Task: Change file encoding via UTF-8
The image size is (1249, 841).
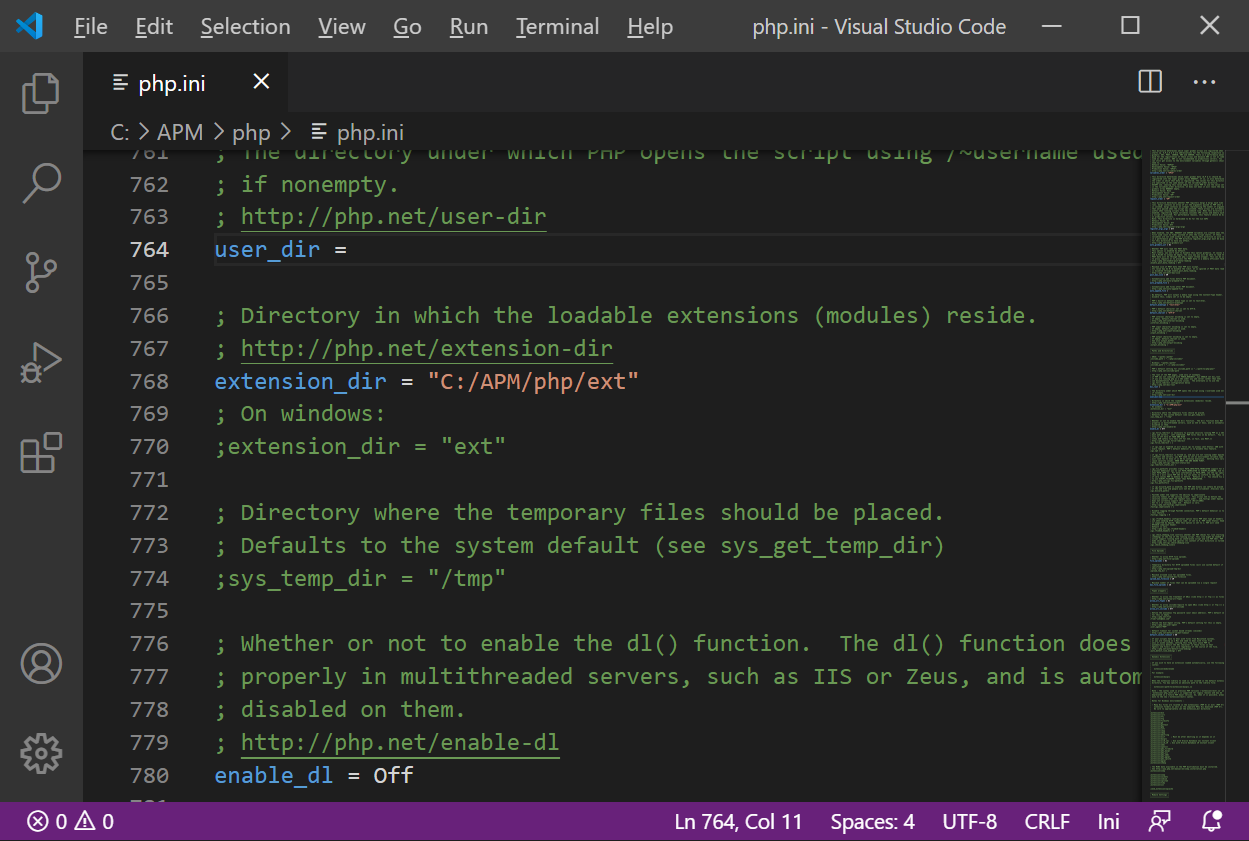Action: (x=969, y=822)
